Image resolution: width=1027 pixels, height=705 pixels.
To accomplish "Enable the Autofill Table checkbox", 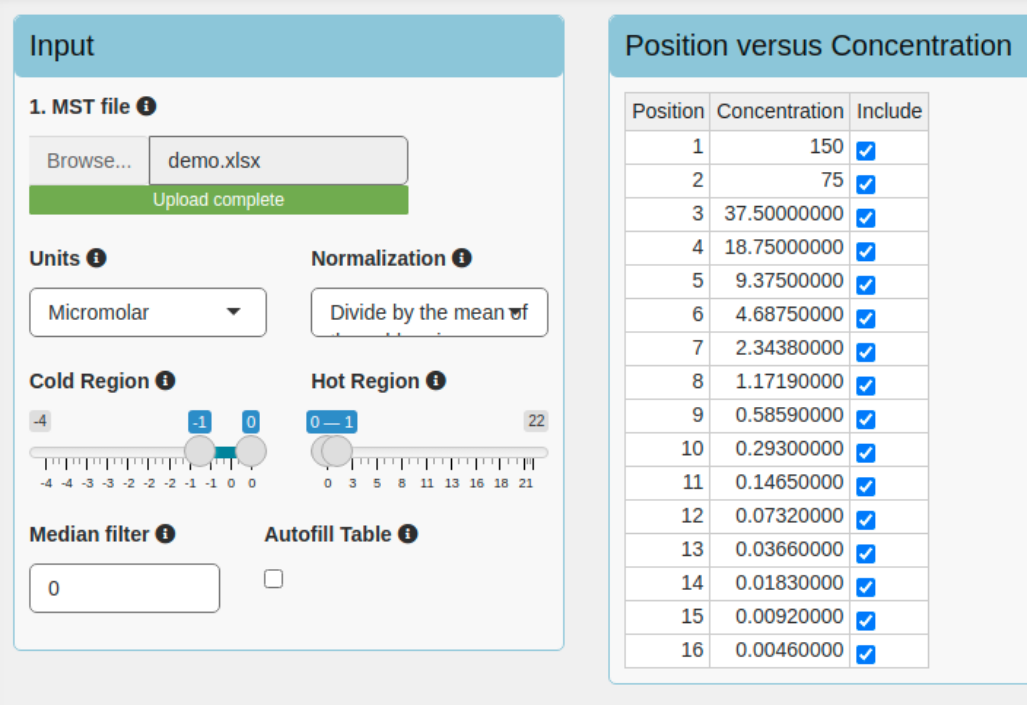I will tap(274, 579).
